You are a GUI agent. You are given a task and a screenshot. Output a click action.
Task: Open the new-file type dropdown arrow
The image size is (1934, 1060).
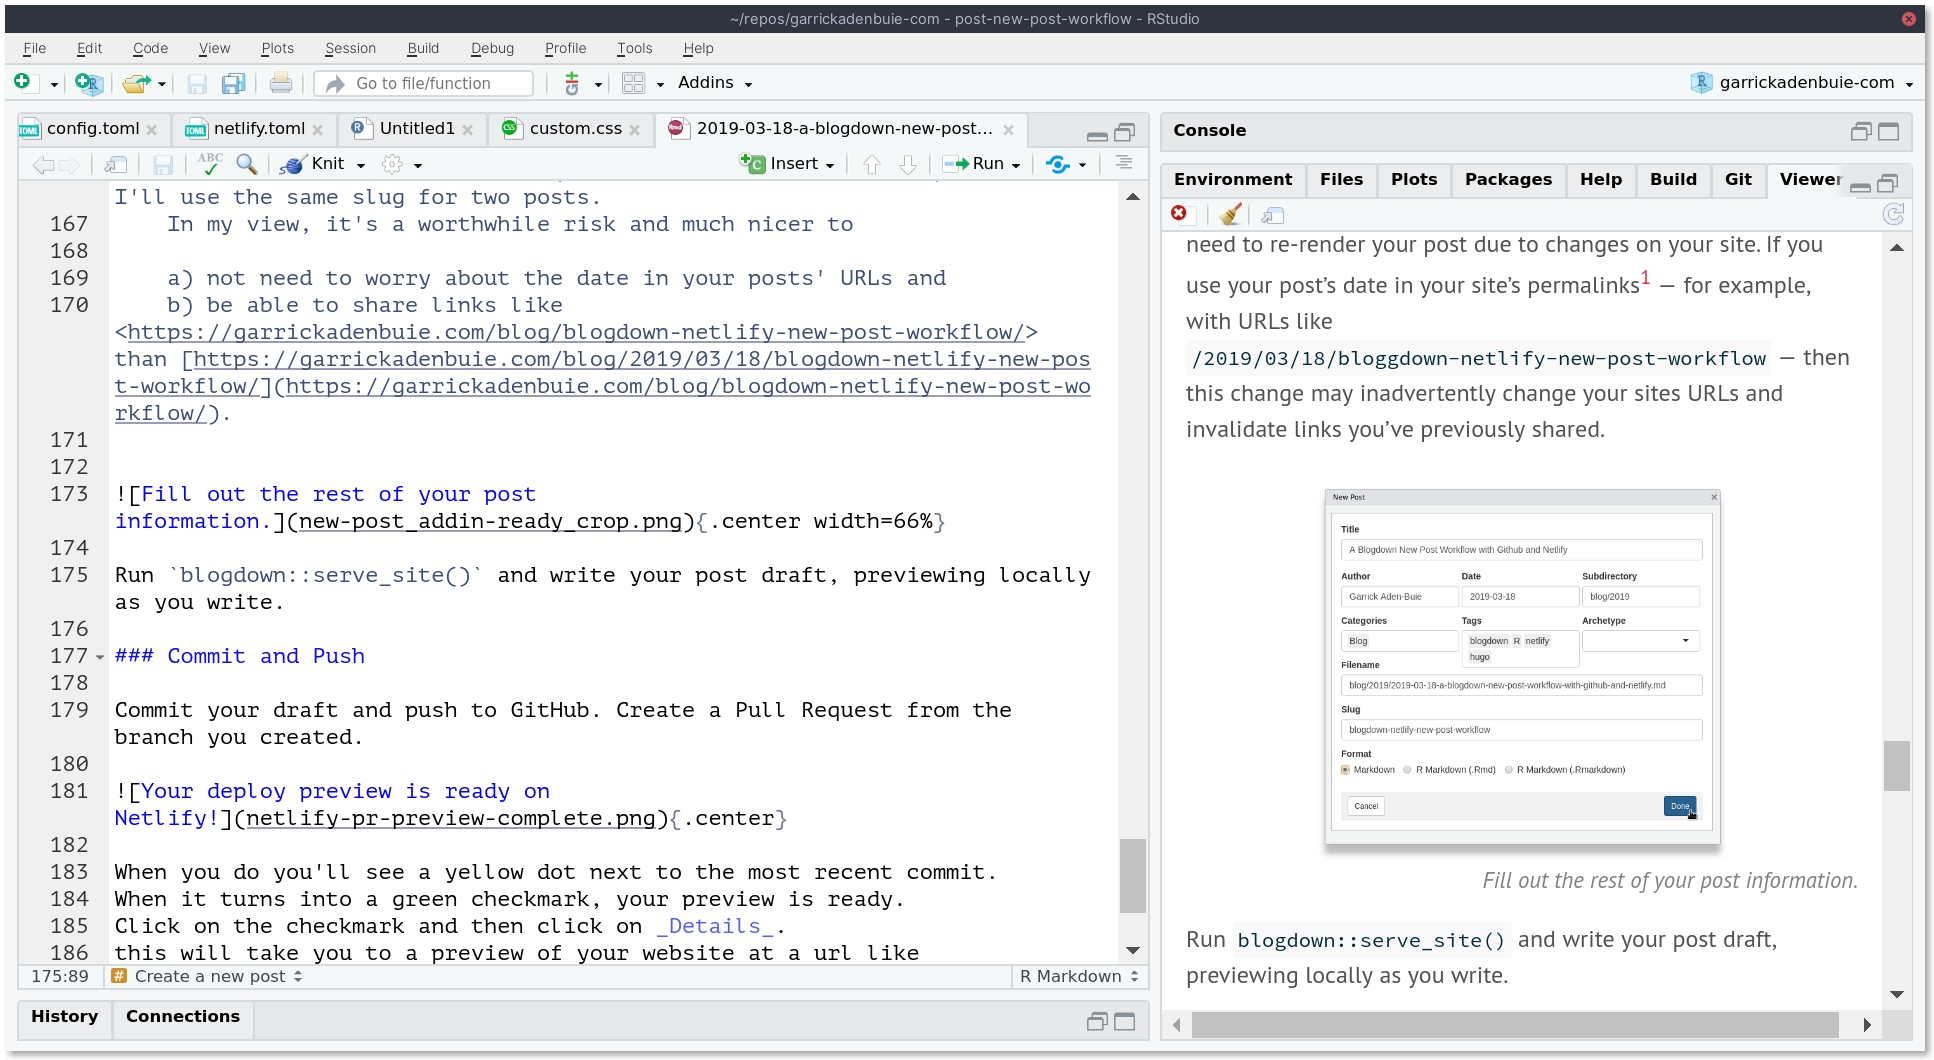coord(54,85)
